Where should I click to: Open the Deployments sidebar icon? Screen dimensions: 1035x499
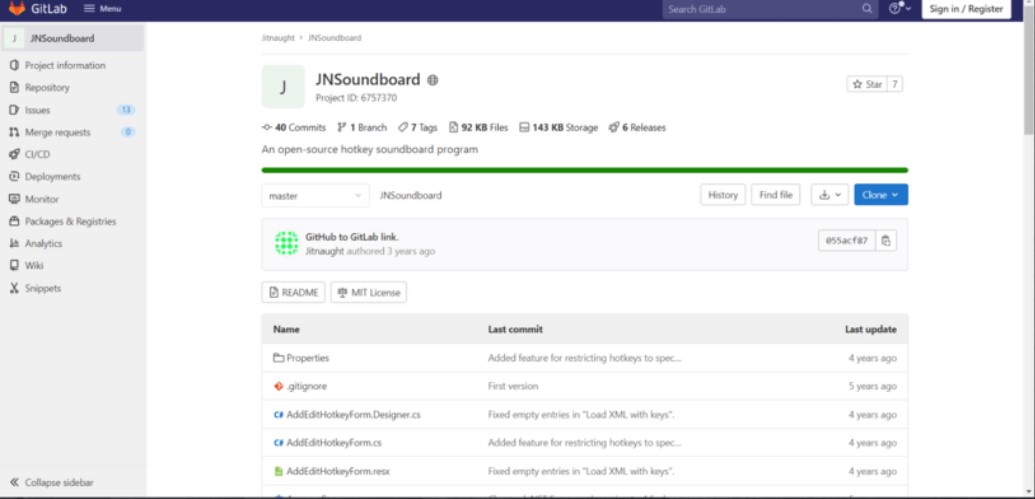coord(14,177)
